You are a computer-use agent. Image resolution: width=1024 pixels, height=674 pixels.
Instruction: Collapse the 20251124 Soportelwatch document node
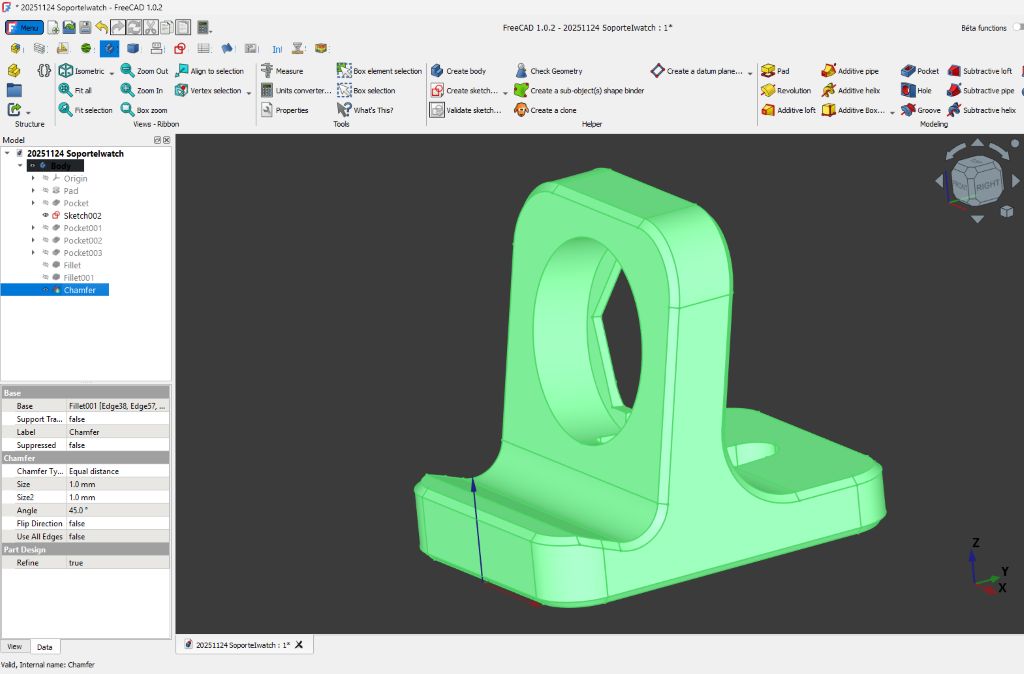click(7, 153)
